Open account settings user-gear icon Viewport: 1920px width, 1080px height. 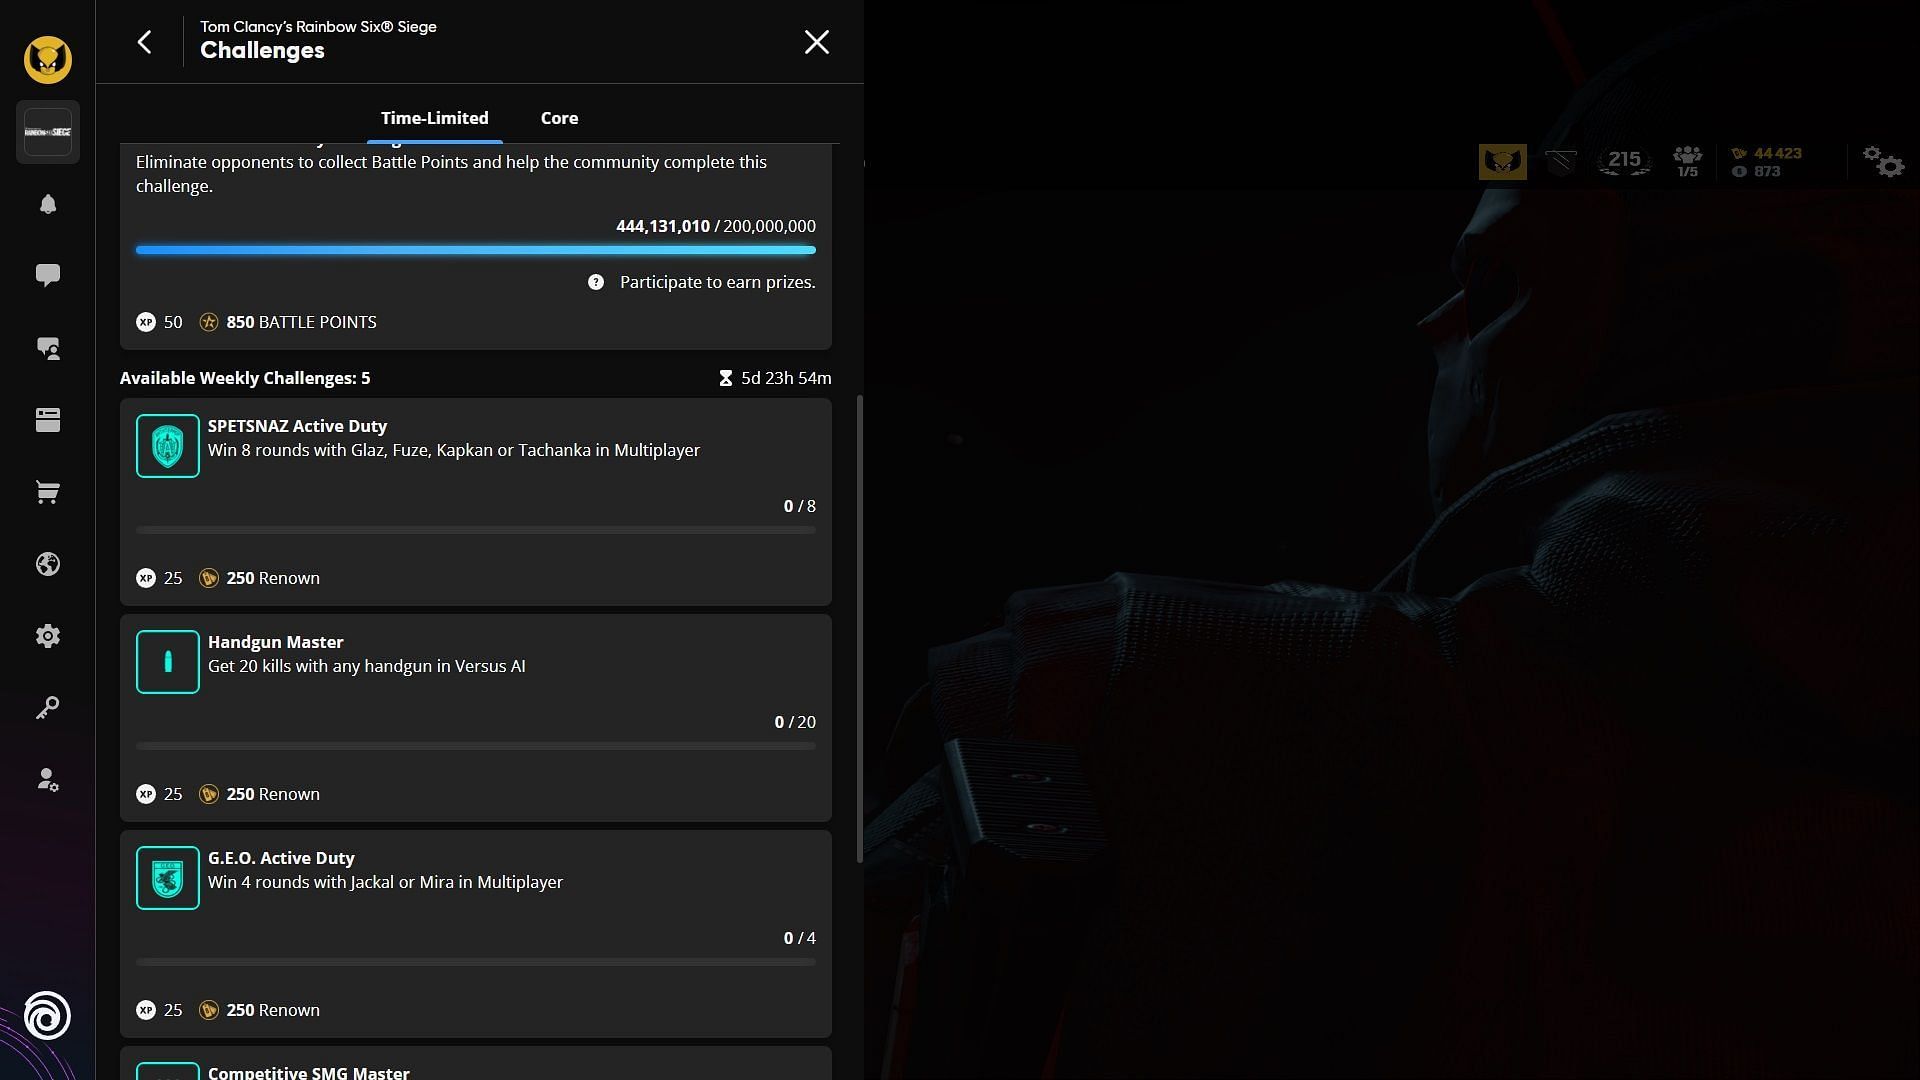[47, 780]
